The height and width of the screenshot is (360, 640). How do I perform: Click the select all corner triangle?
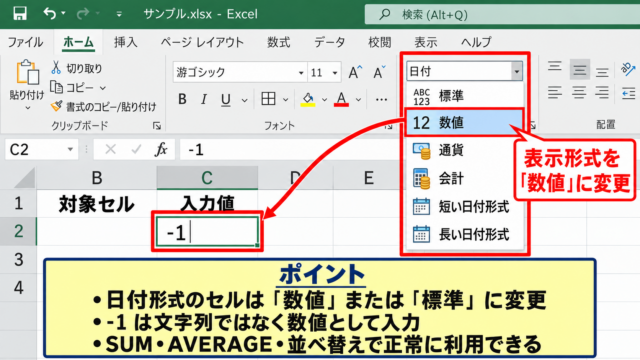[25, 179]
